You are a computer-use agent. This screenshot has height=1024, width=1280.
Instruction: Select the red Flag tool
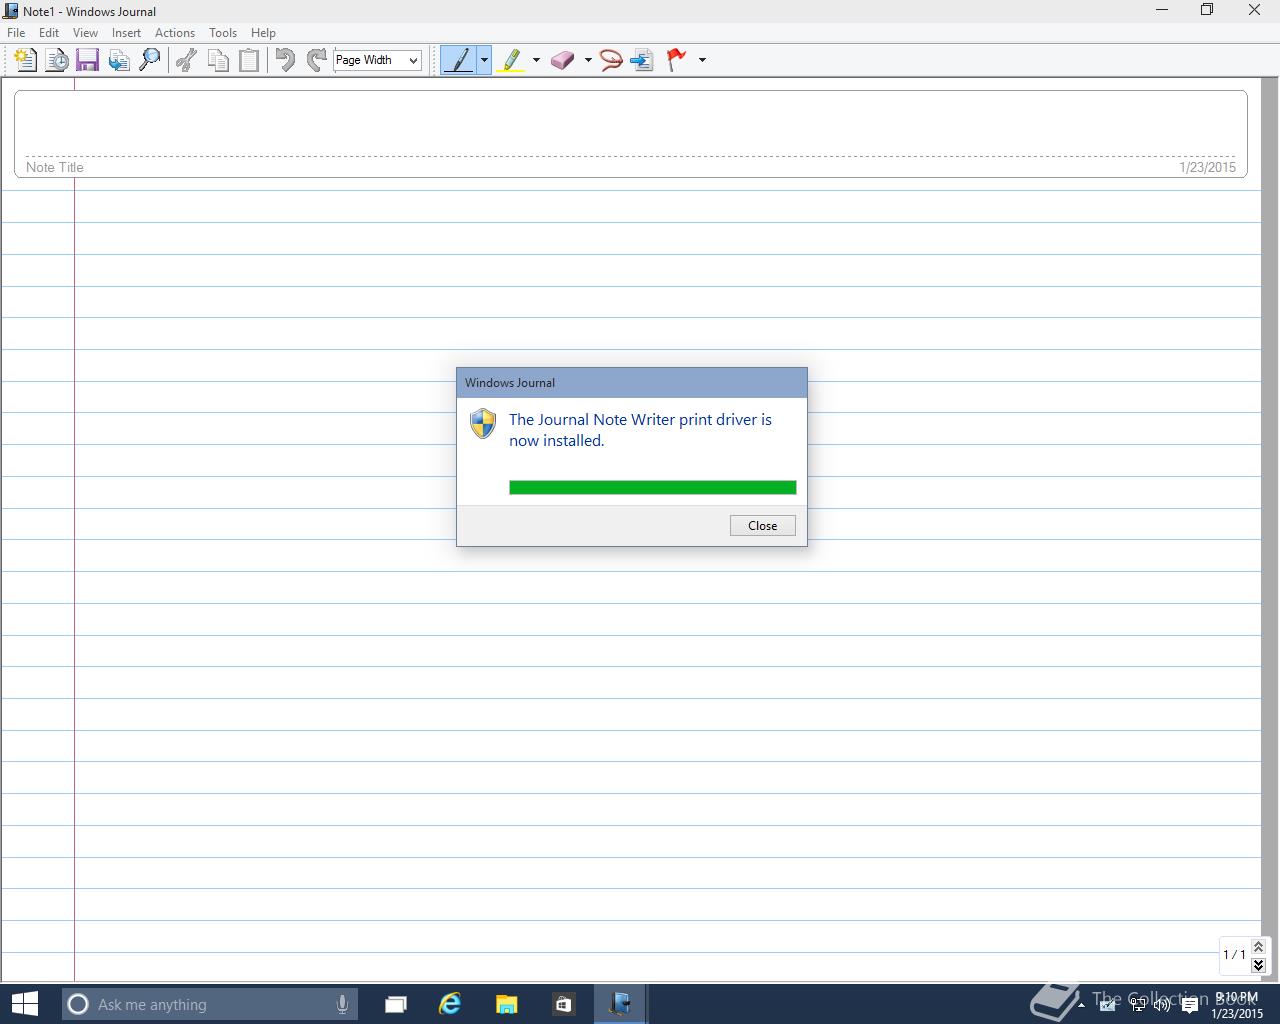click(x=677, y=60)
